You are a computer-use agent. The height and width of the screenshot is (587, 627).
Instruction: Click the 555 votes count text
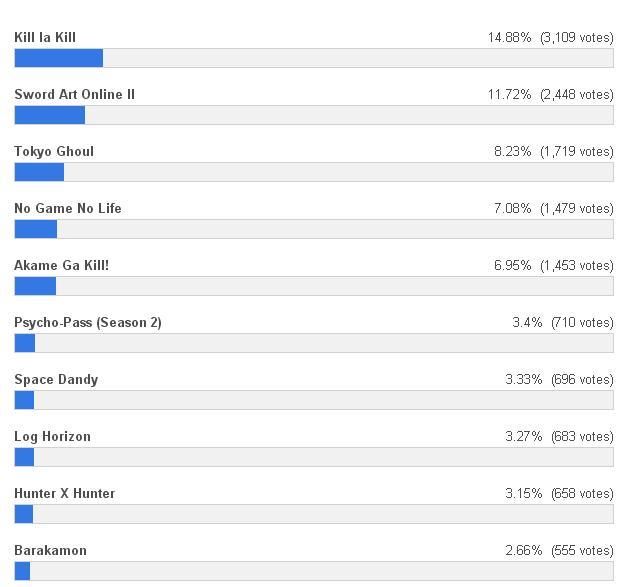click(582, 551)
